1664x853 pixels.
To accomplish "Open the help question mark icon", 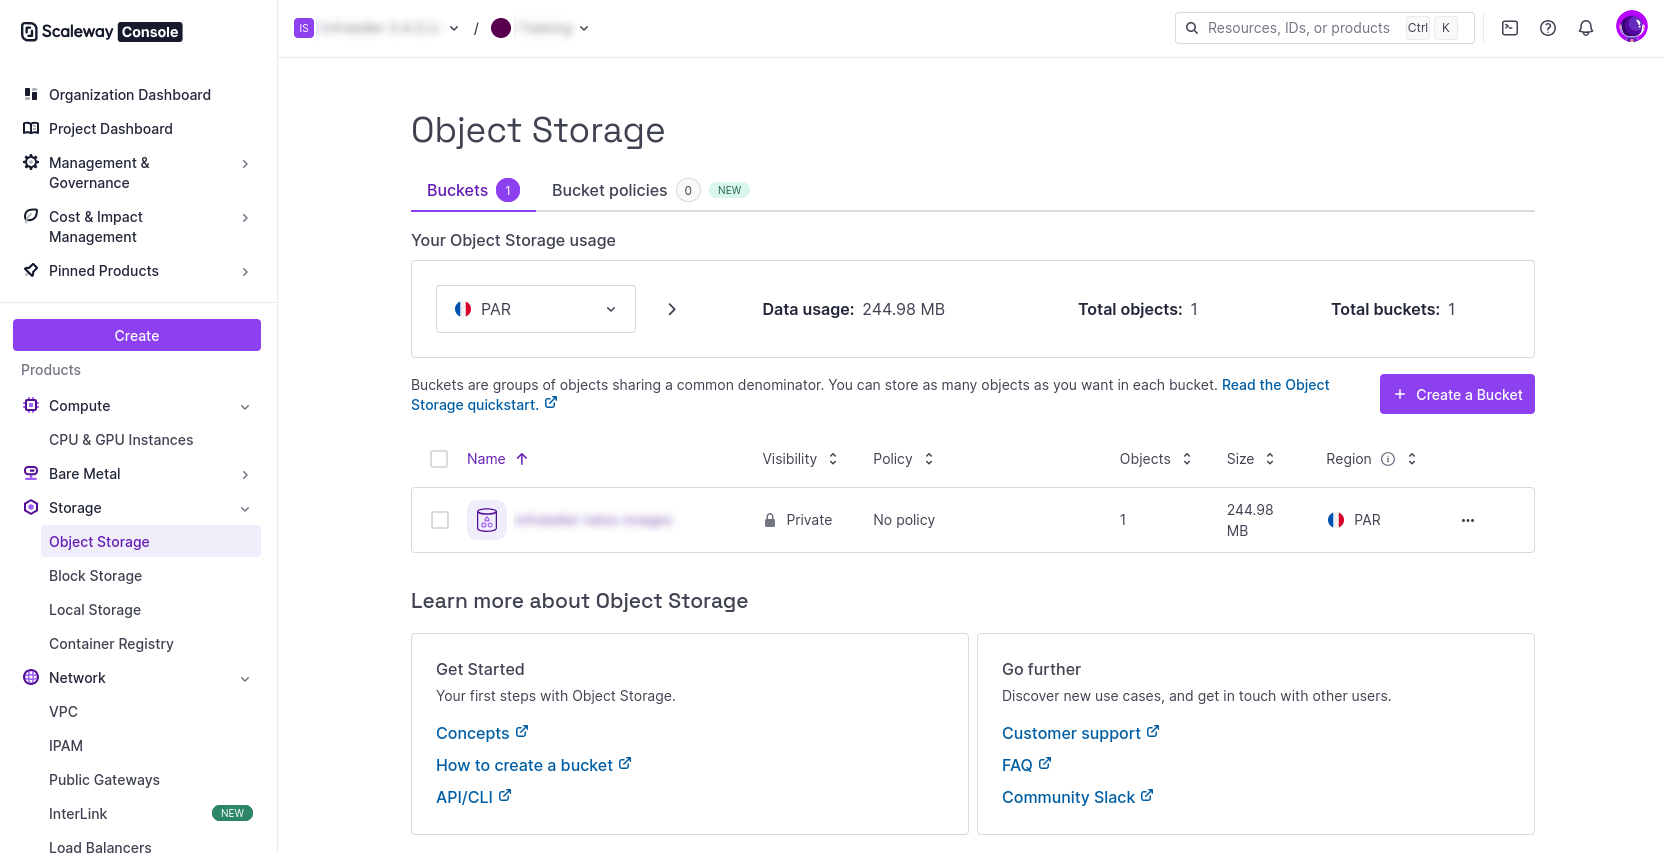I will 1548,28.
